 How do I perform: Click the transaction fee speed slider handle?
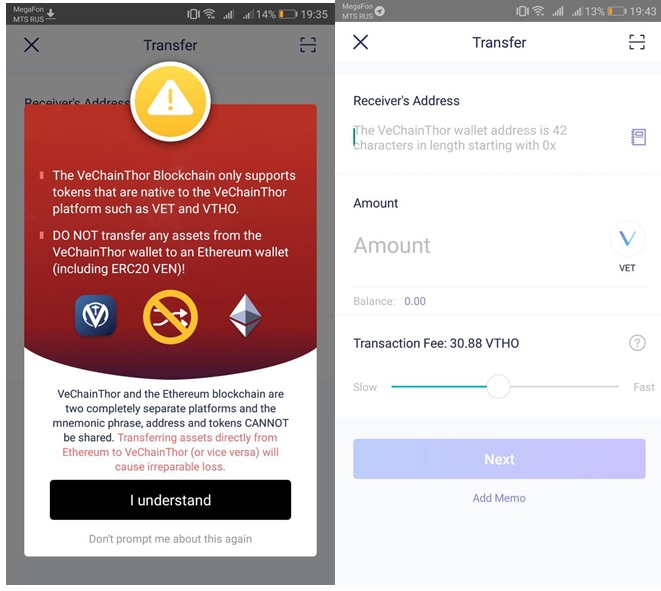click(x=498, y=386)
